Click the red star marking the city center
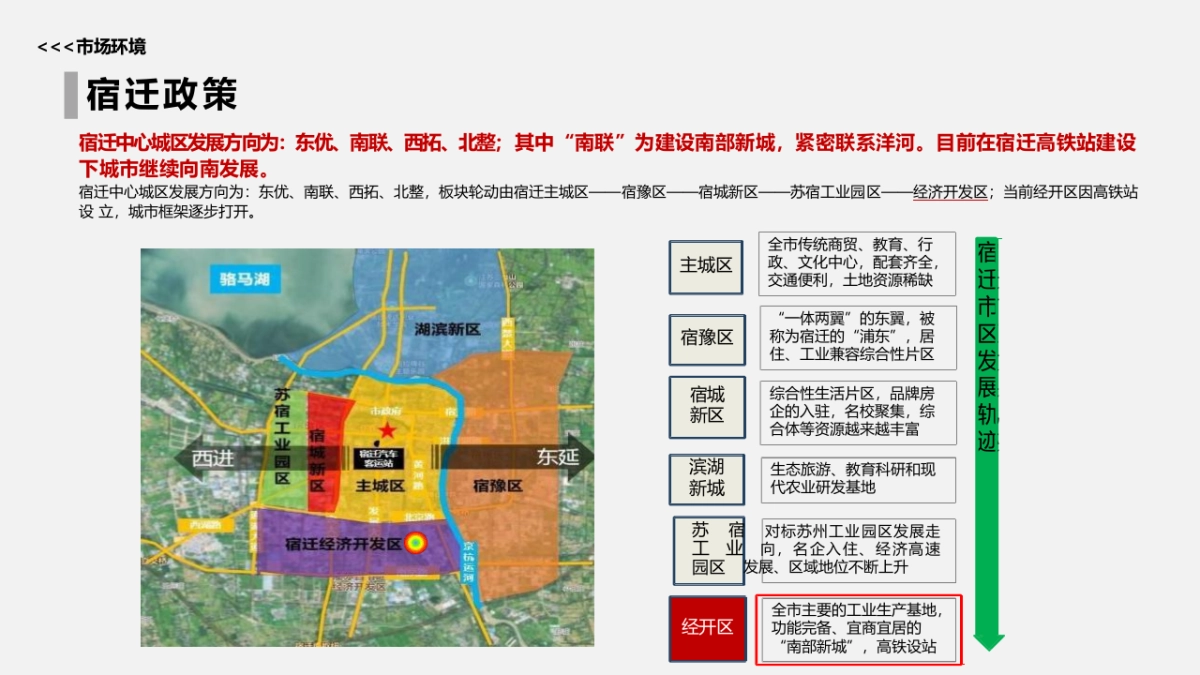The image size is (1200, 675). (x=387, y=429)
